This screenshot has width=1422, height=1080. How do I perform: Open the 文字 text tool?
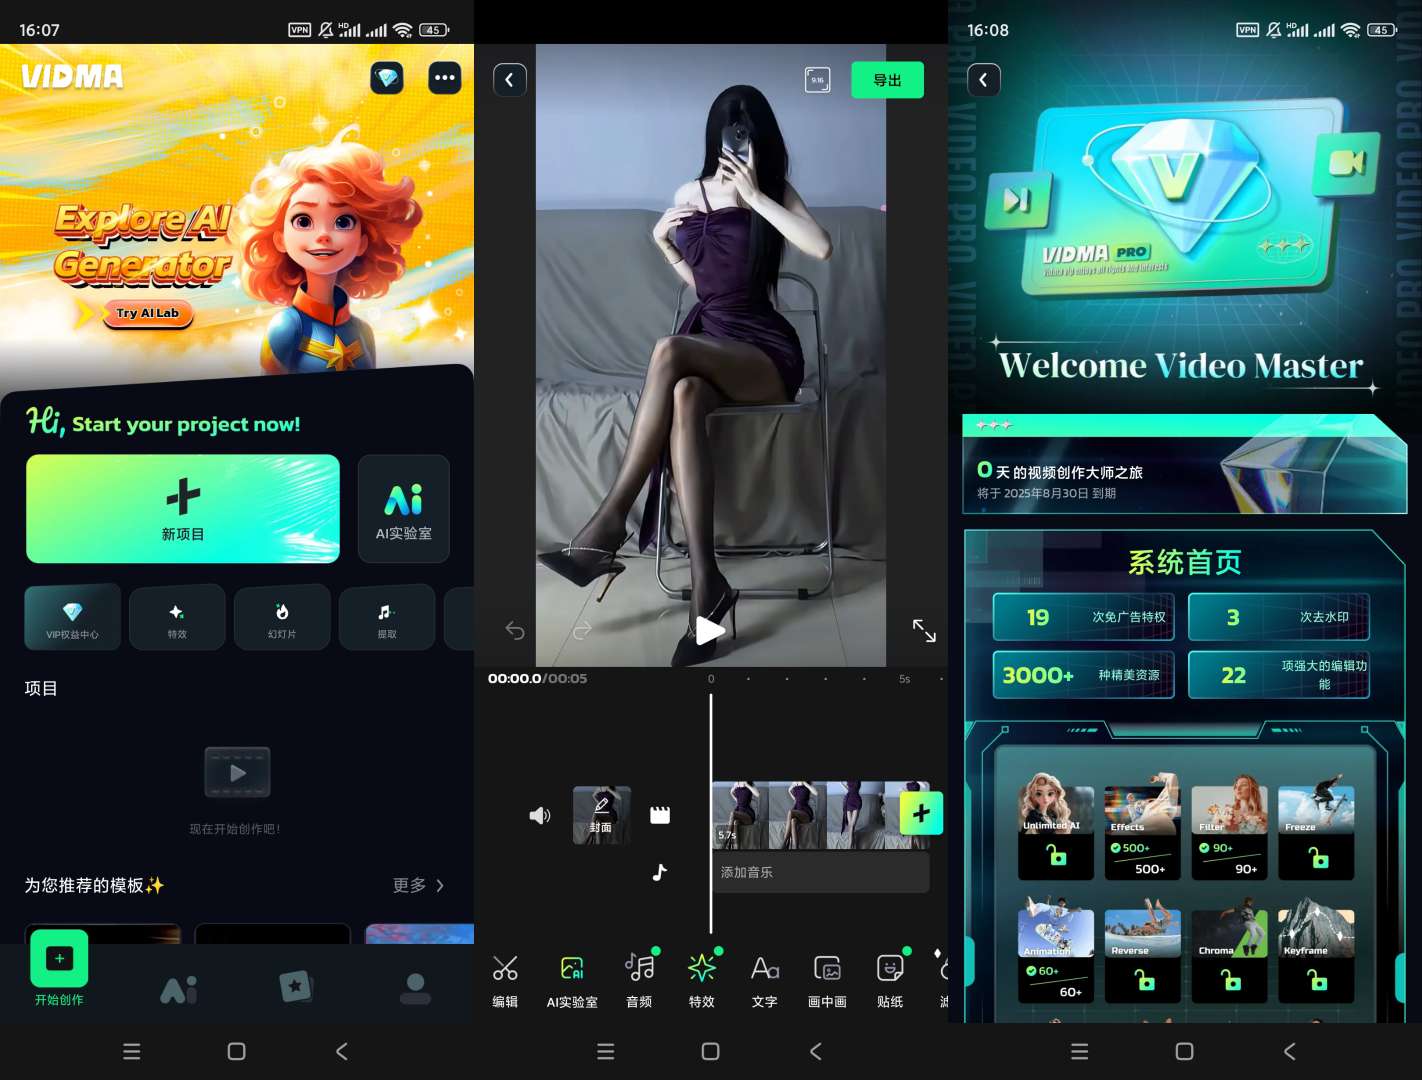[765, 980]
